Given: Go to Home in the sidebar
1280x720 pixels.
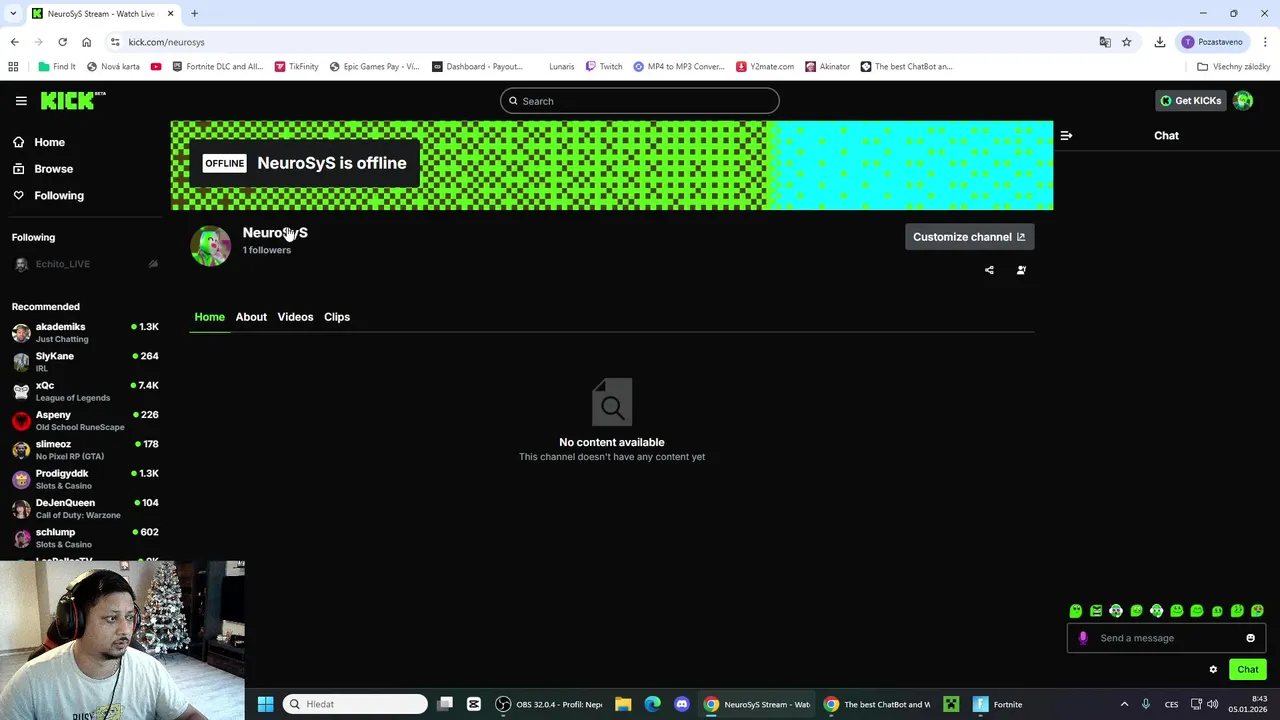Looking at the screenshot, I should click(39, 142).
